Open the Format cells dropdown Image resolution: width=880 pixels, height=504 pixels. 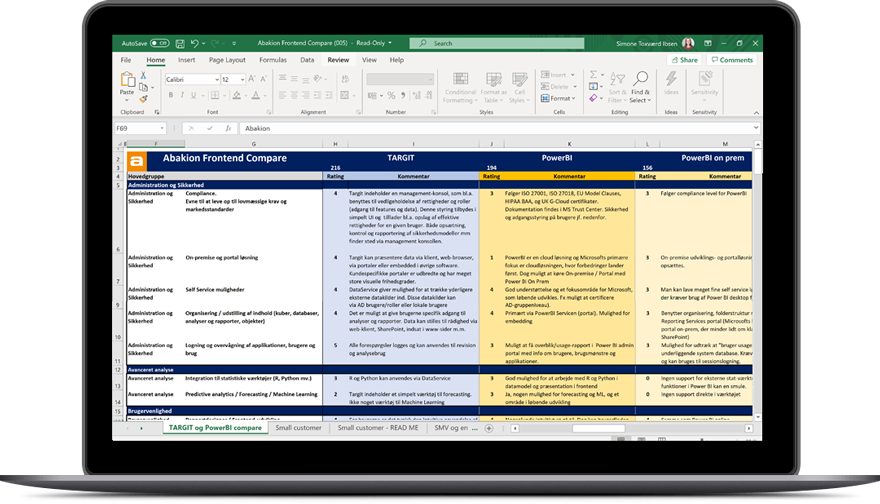(x=558, y=98)
